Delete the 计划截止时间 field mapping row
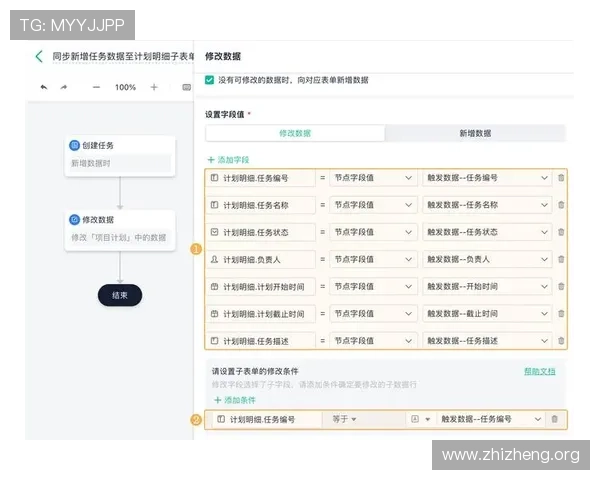 tap(561, 313)
